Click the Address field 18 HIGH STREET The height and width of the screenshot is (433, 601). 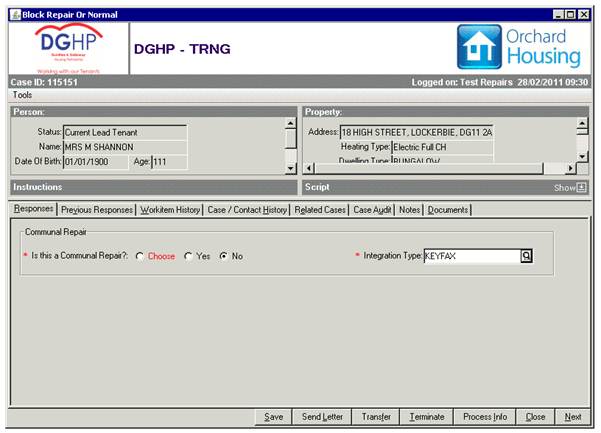[417, 133]
